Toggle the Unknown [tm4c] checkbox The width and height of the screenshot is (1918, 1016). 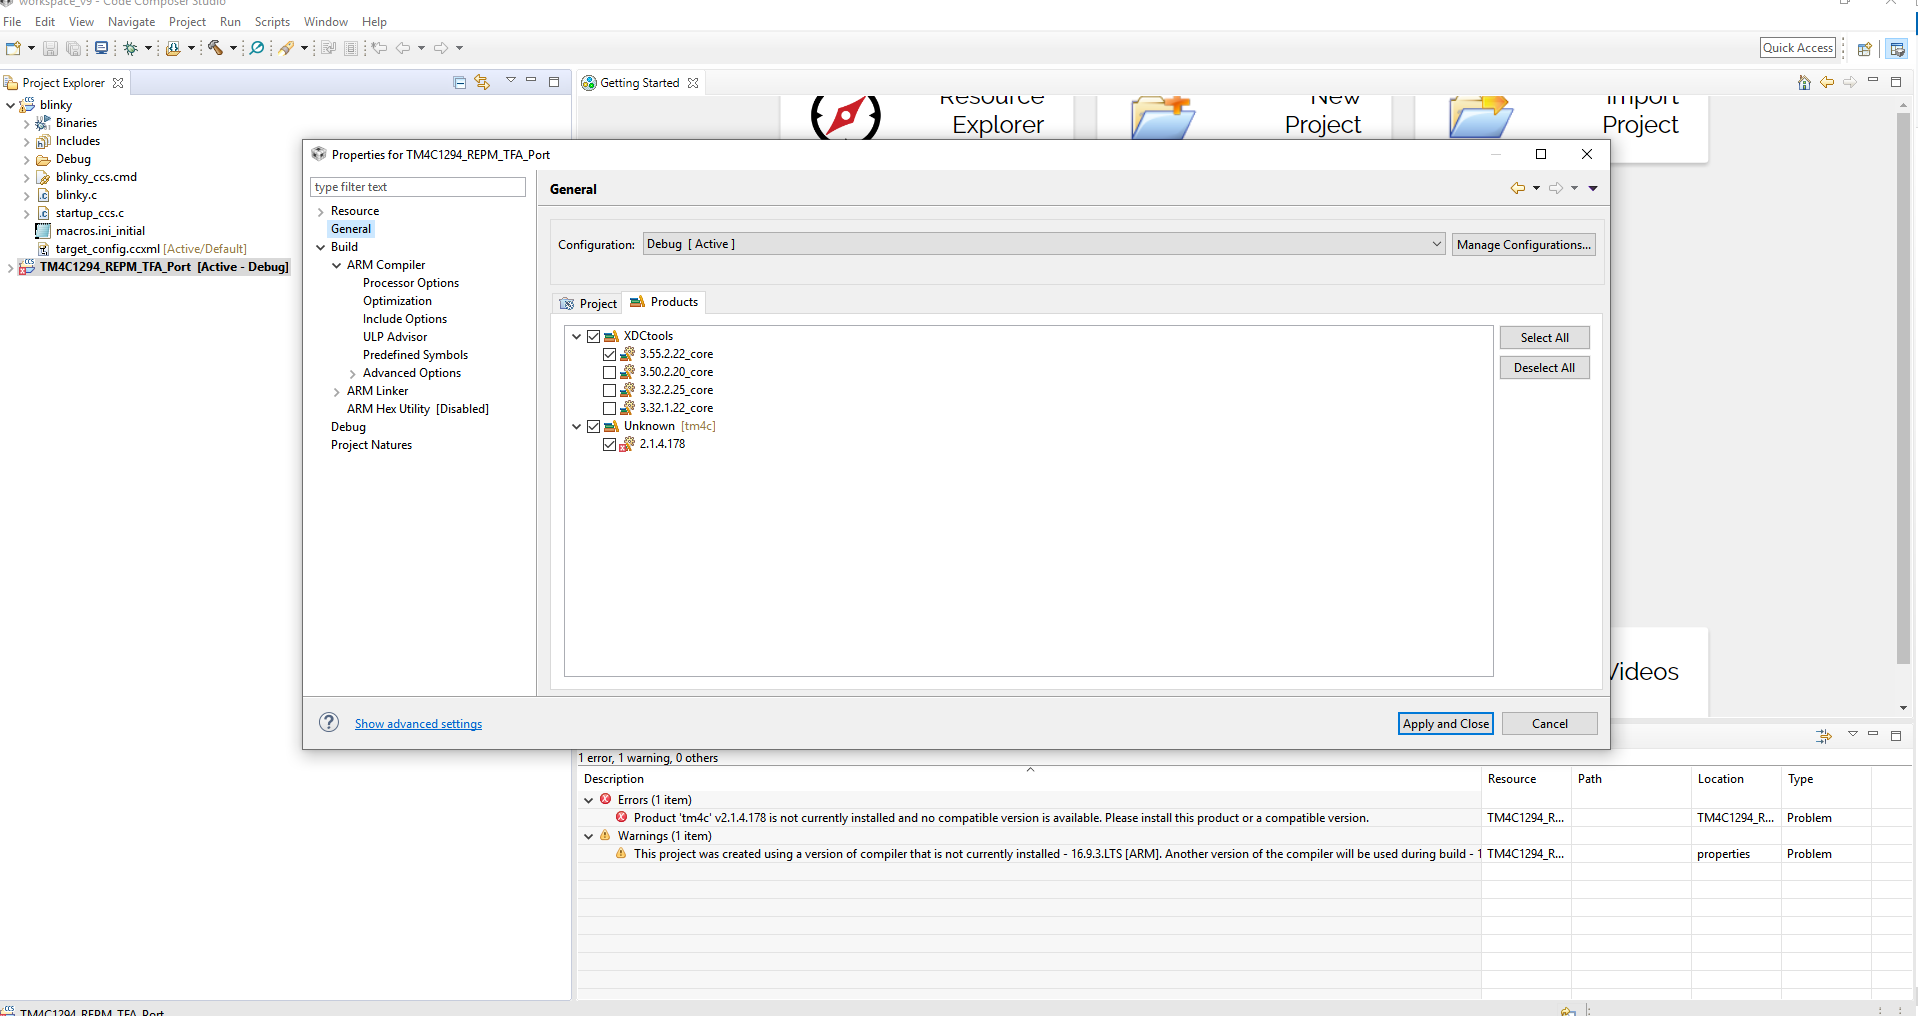coord(594,426)
